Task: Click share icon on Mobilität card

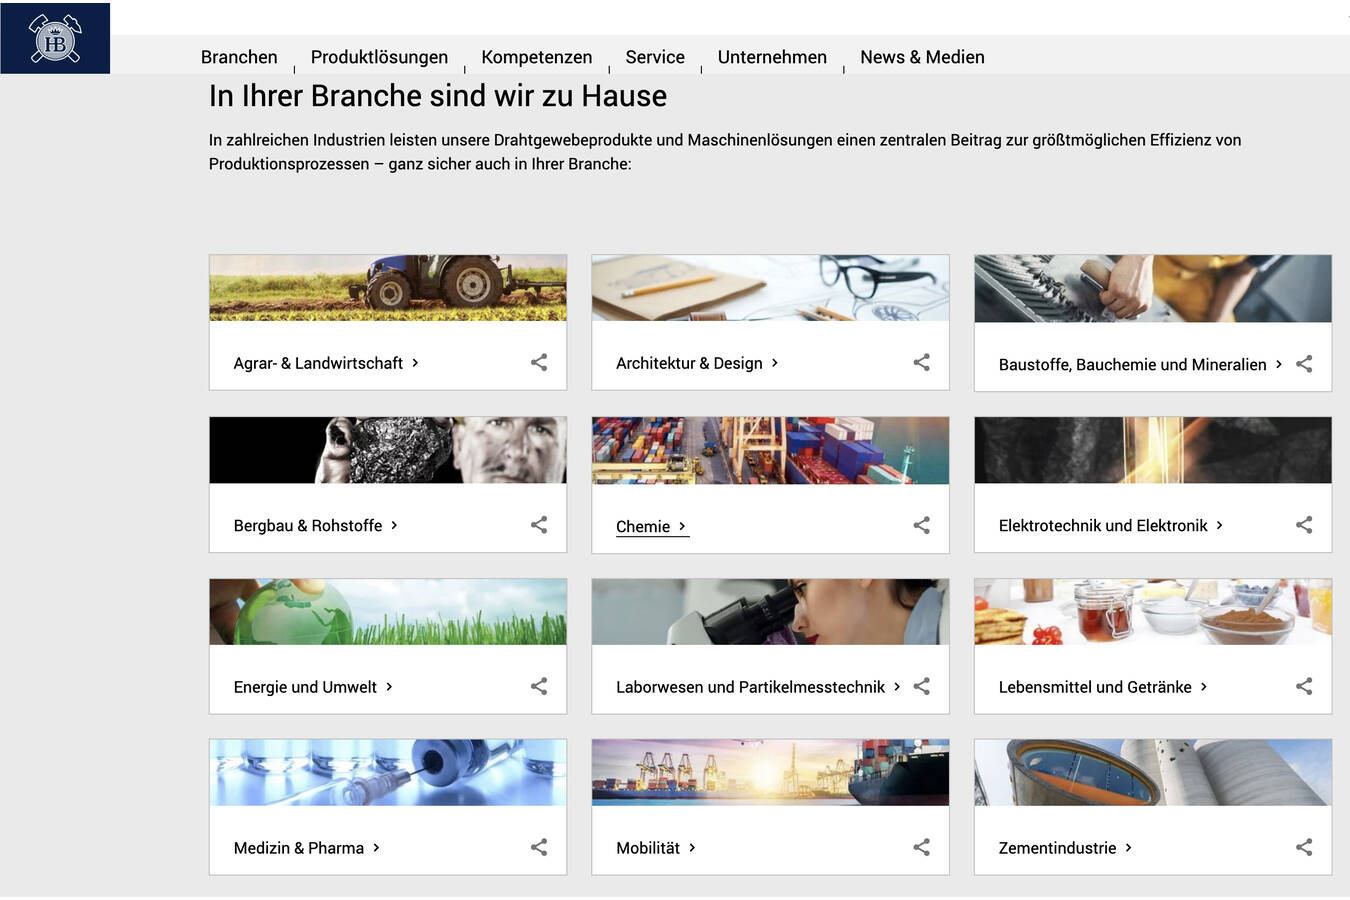Action: pos(921,848)
